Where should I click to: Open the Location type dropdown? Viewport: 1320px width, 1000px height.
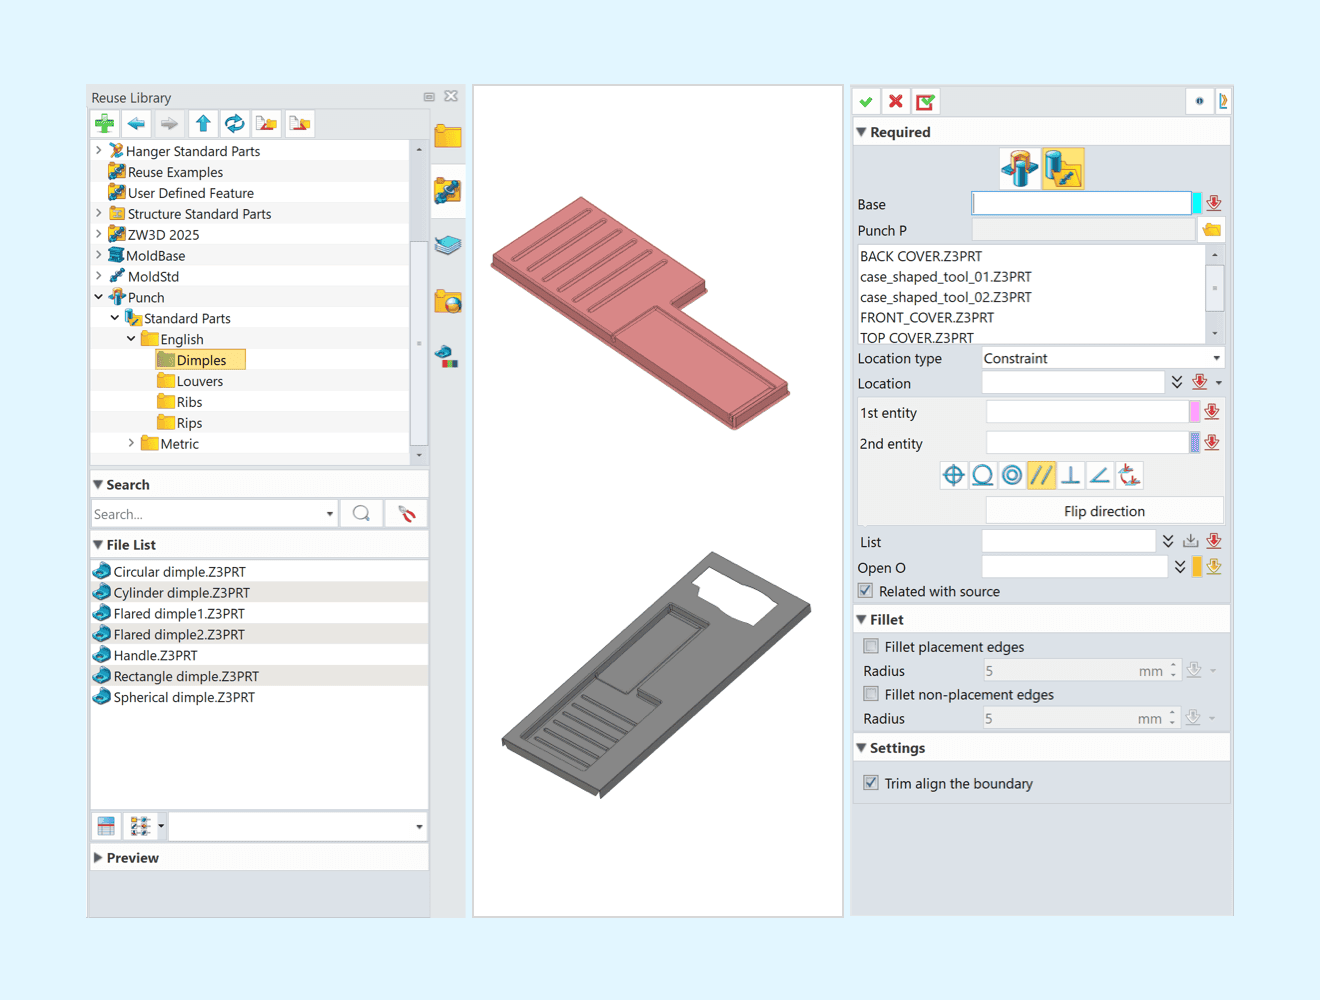tap(1102, 358)
